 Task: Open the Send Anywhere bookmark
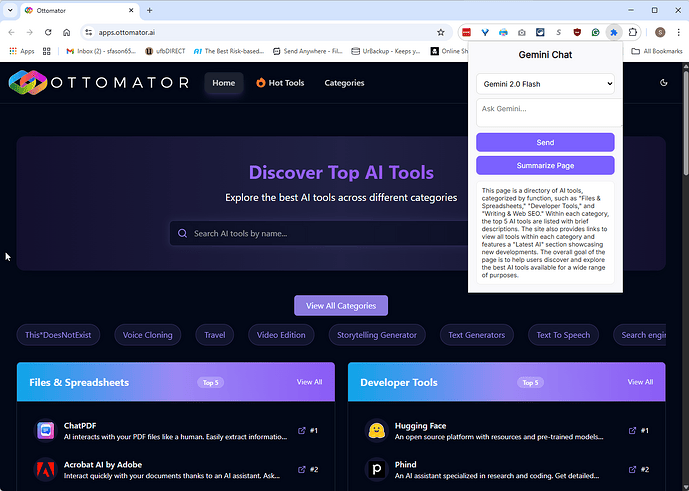click(x=308, y=51)
